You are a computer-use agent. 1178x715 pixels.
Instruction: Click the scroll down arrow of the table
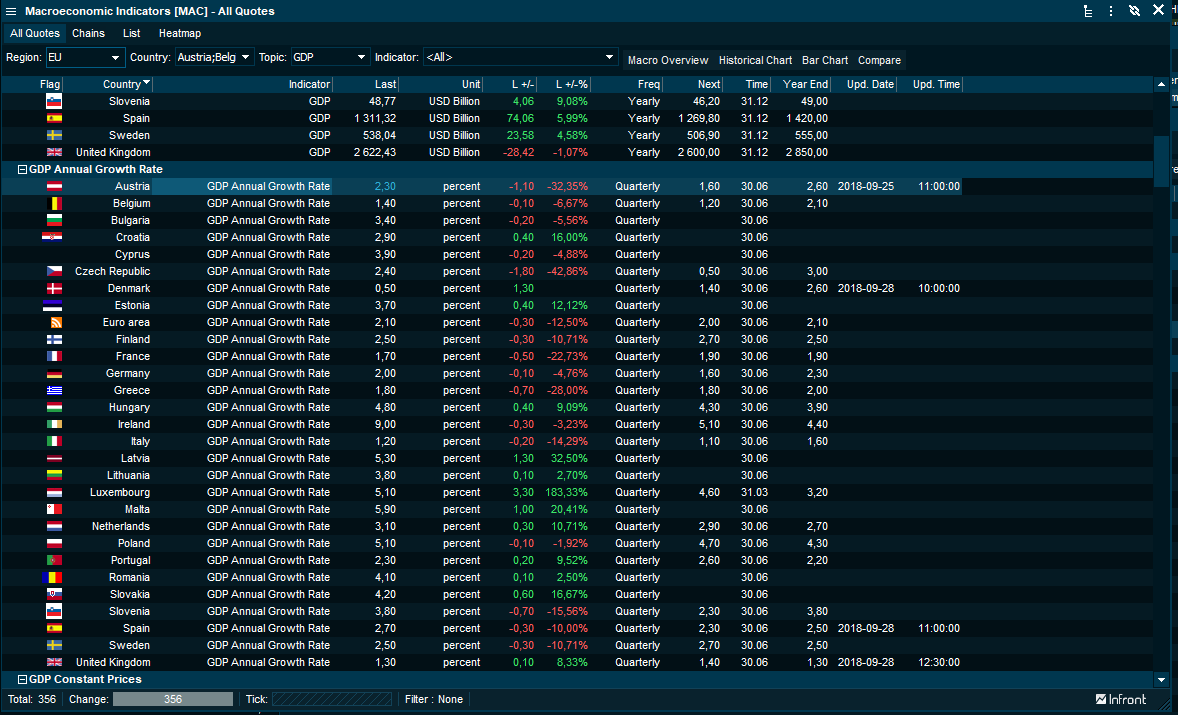coord(1161,680)
